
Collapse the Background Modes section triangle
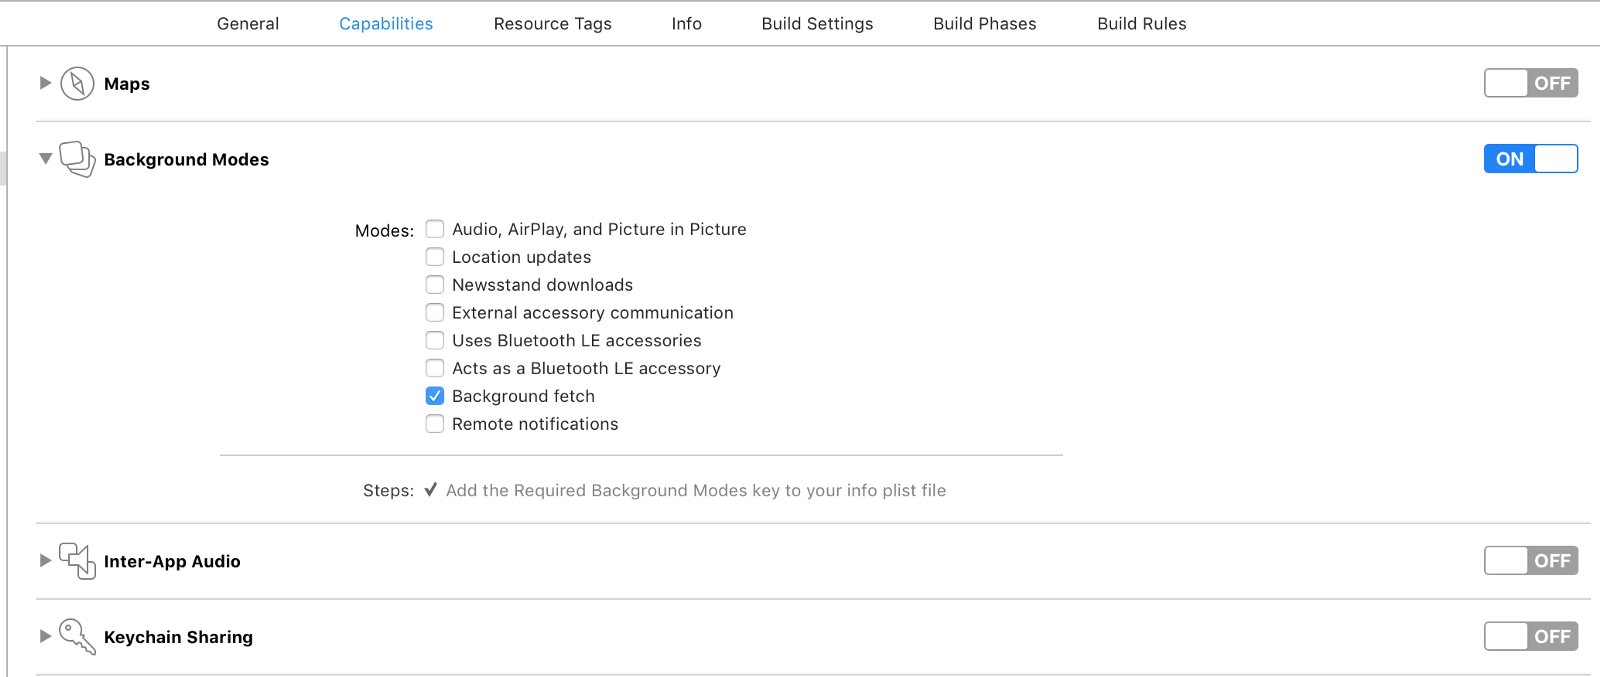coord(45,159)
